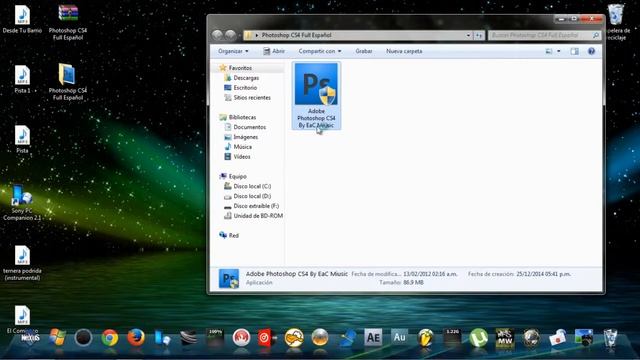
Task: Select the Photoshop CS4 Full Español WinRAR archive
Action: pyautogui.click(x=68, y=22)
